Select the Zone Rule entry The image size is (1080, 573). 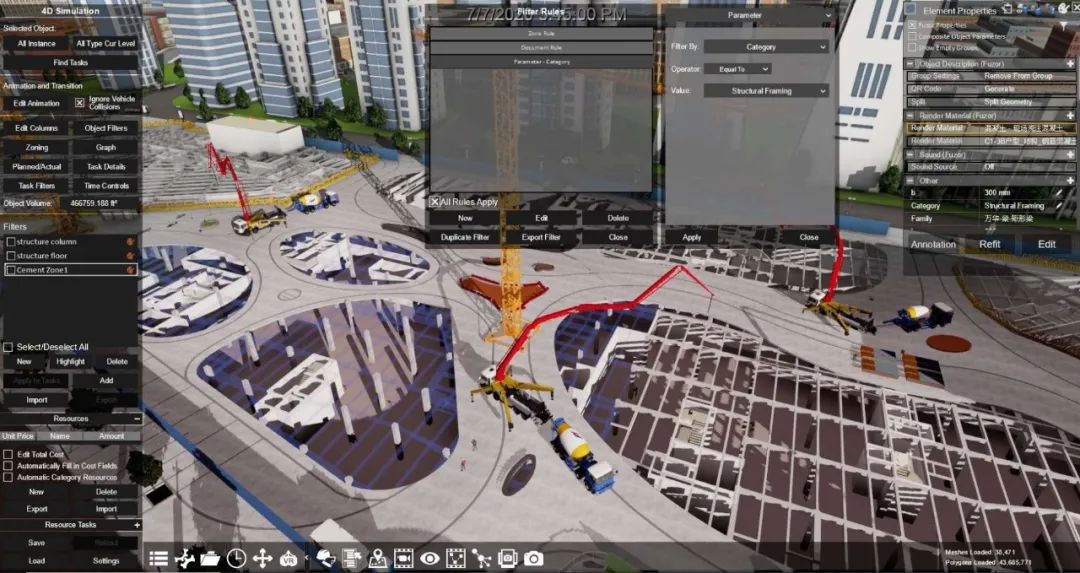pyautogui.click(x=541, y=33)
